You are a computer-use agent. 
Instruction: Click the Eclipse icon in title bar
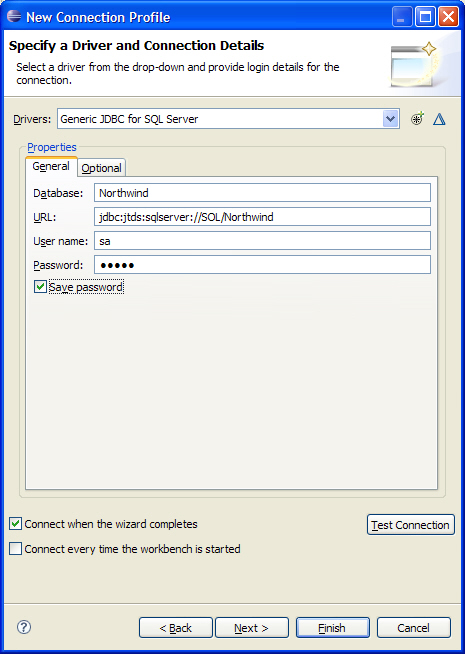click(14, 16)
